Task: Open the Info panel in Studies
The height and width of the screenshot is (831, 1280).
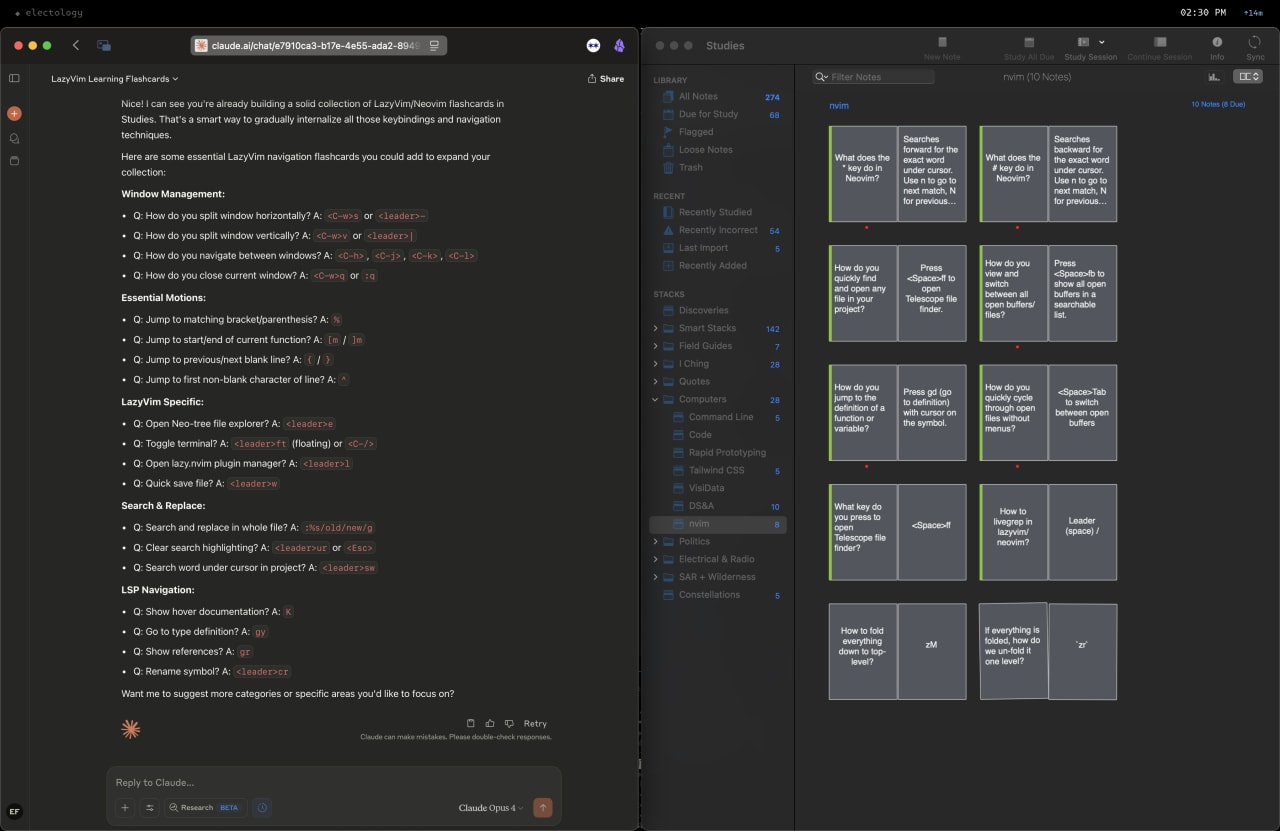Action: pyautogui.click(x=1217, y=43)
